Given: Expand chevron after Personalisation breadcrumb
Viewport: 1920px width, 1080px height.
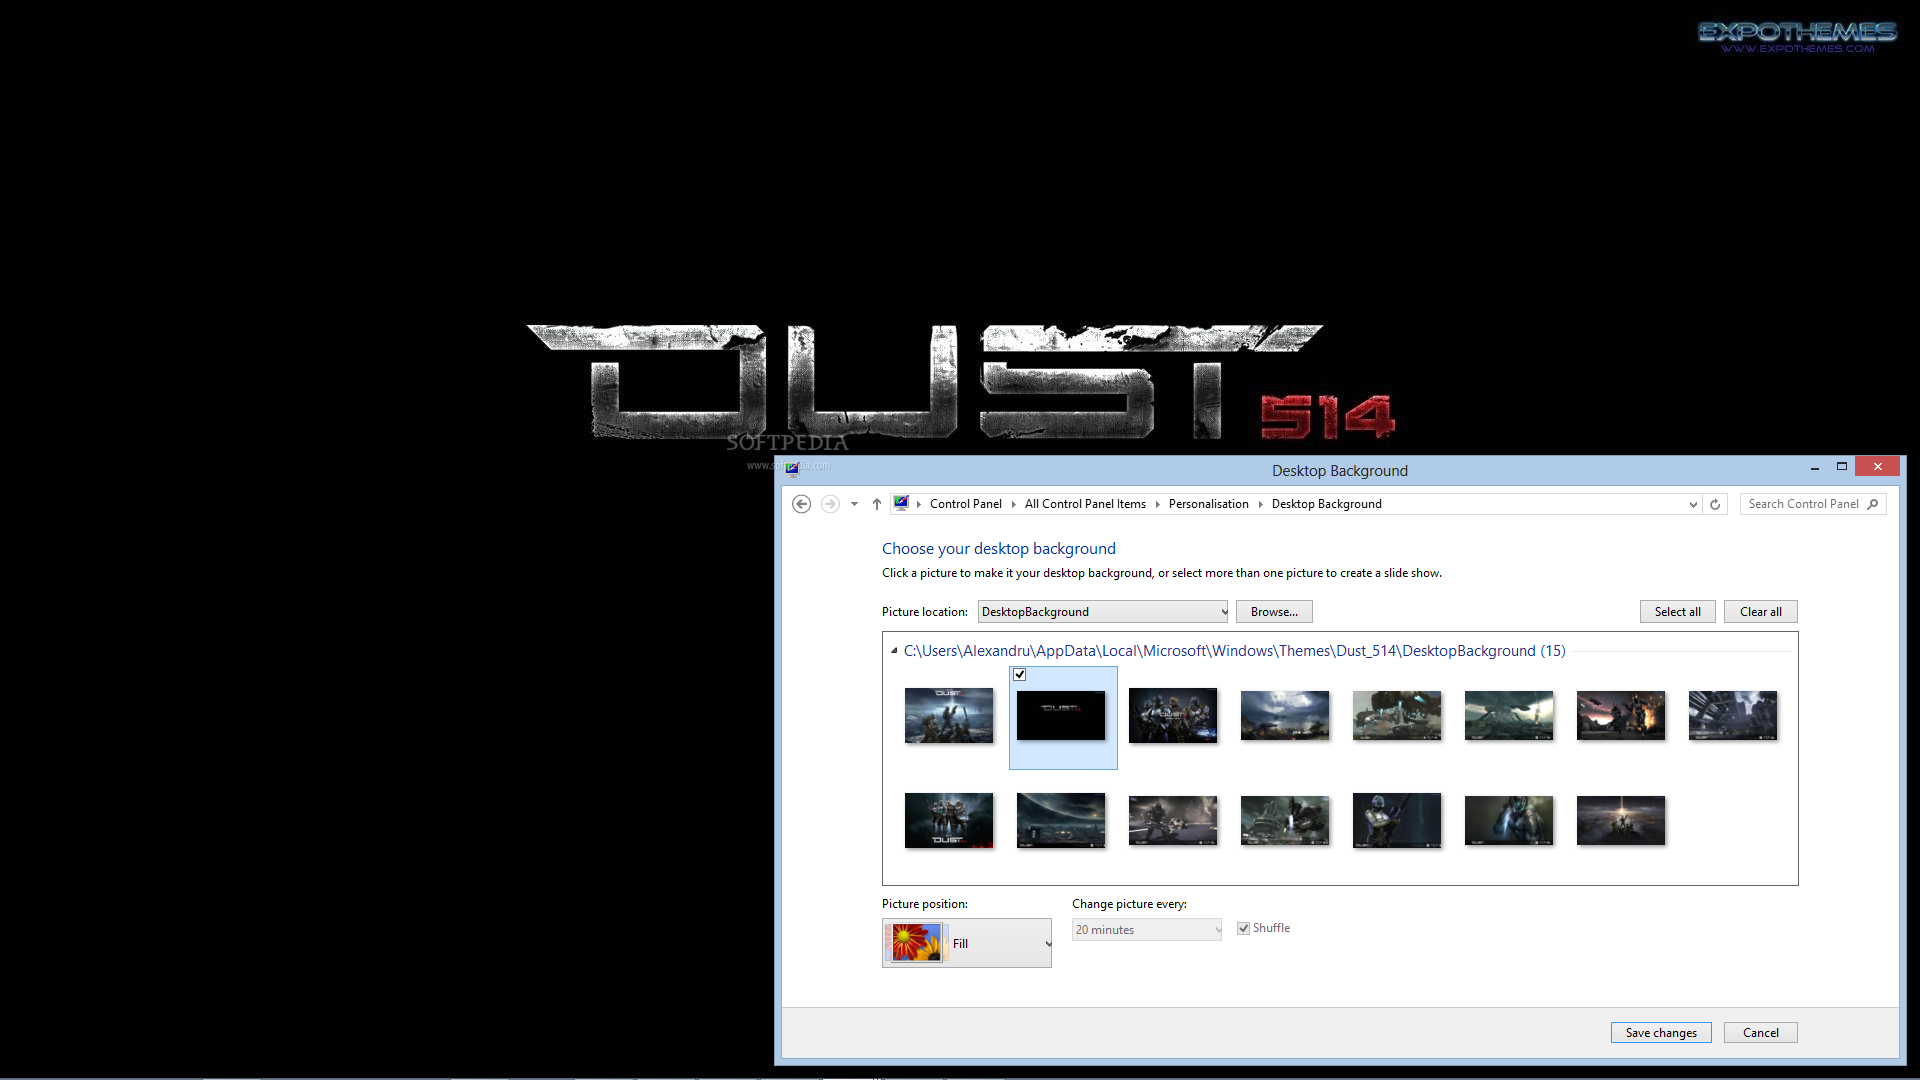Looking at the screenshot, I should click(1260, 504).
